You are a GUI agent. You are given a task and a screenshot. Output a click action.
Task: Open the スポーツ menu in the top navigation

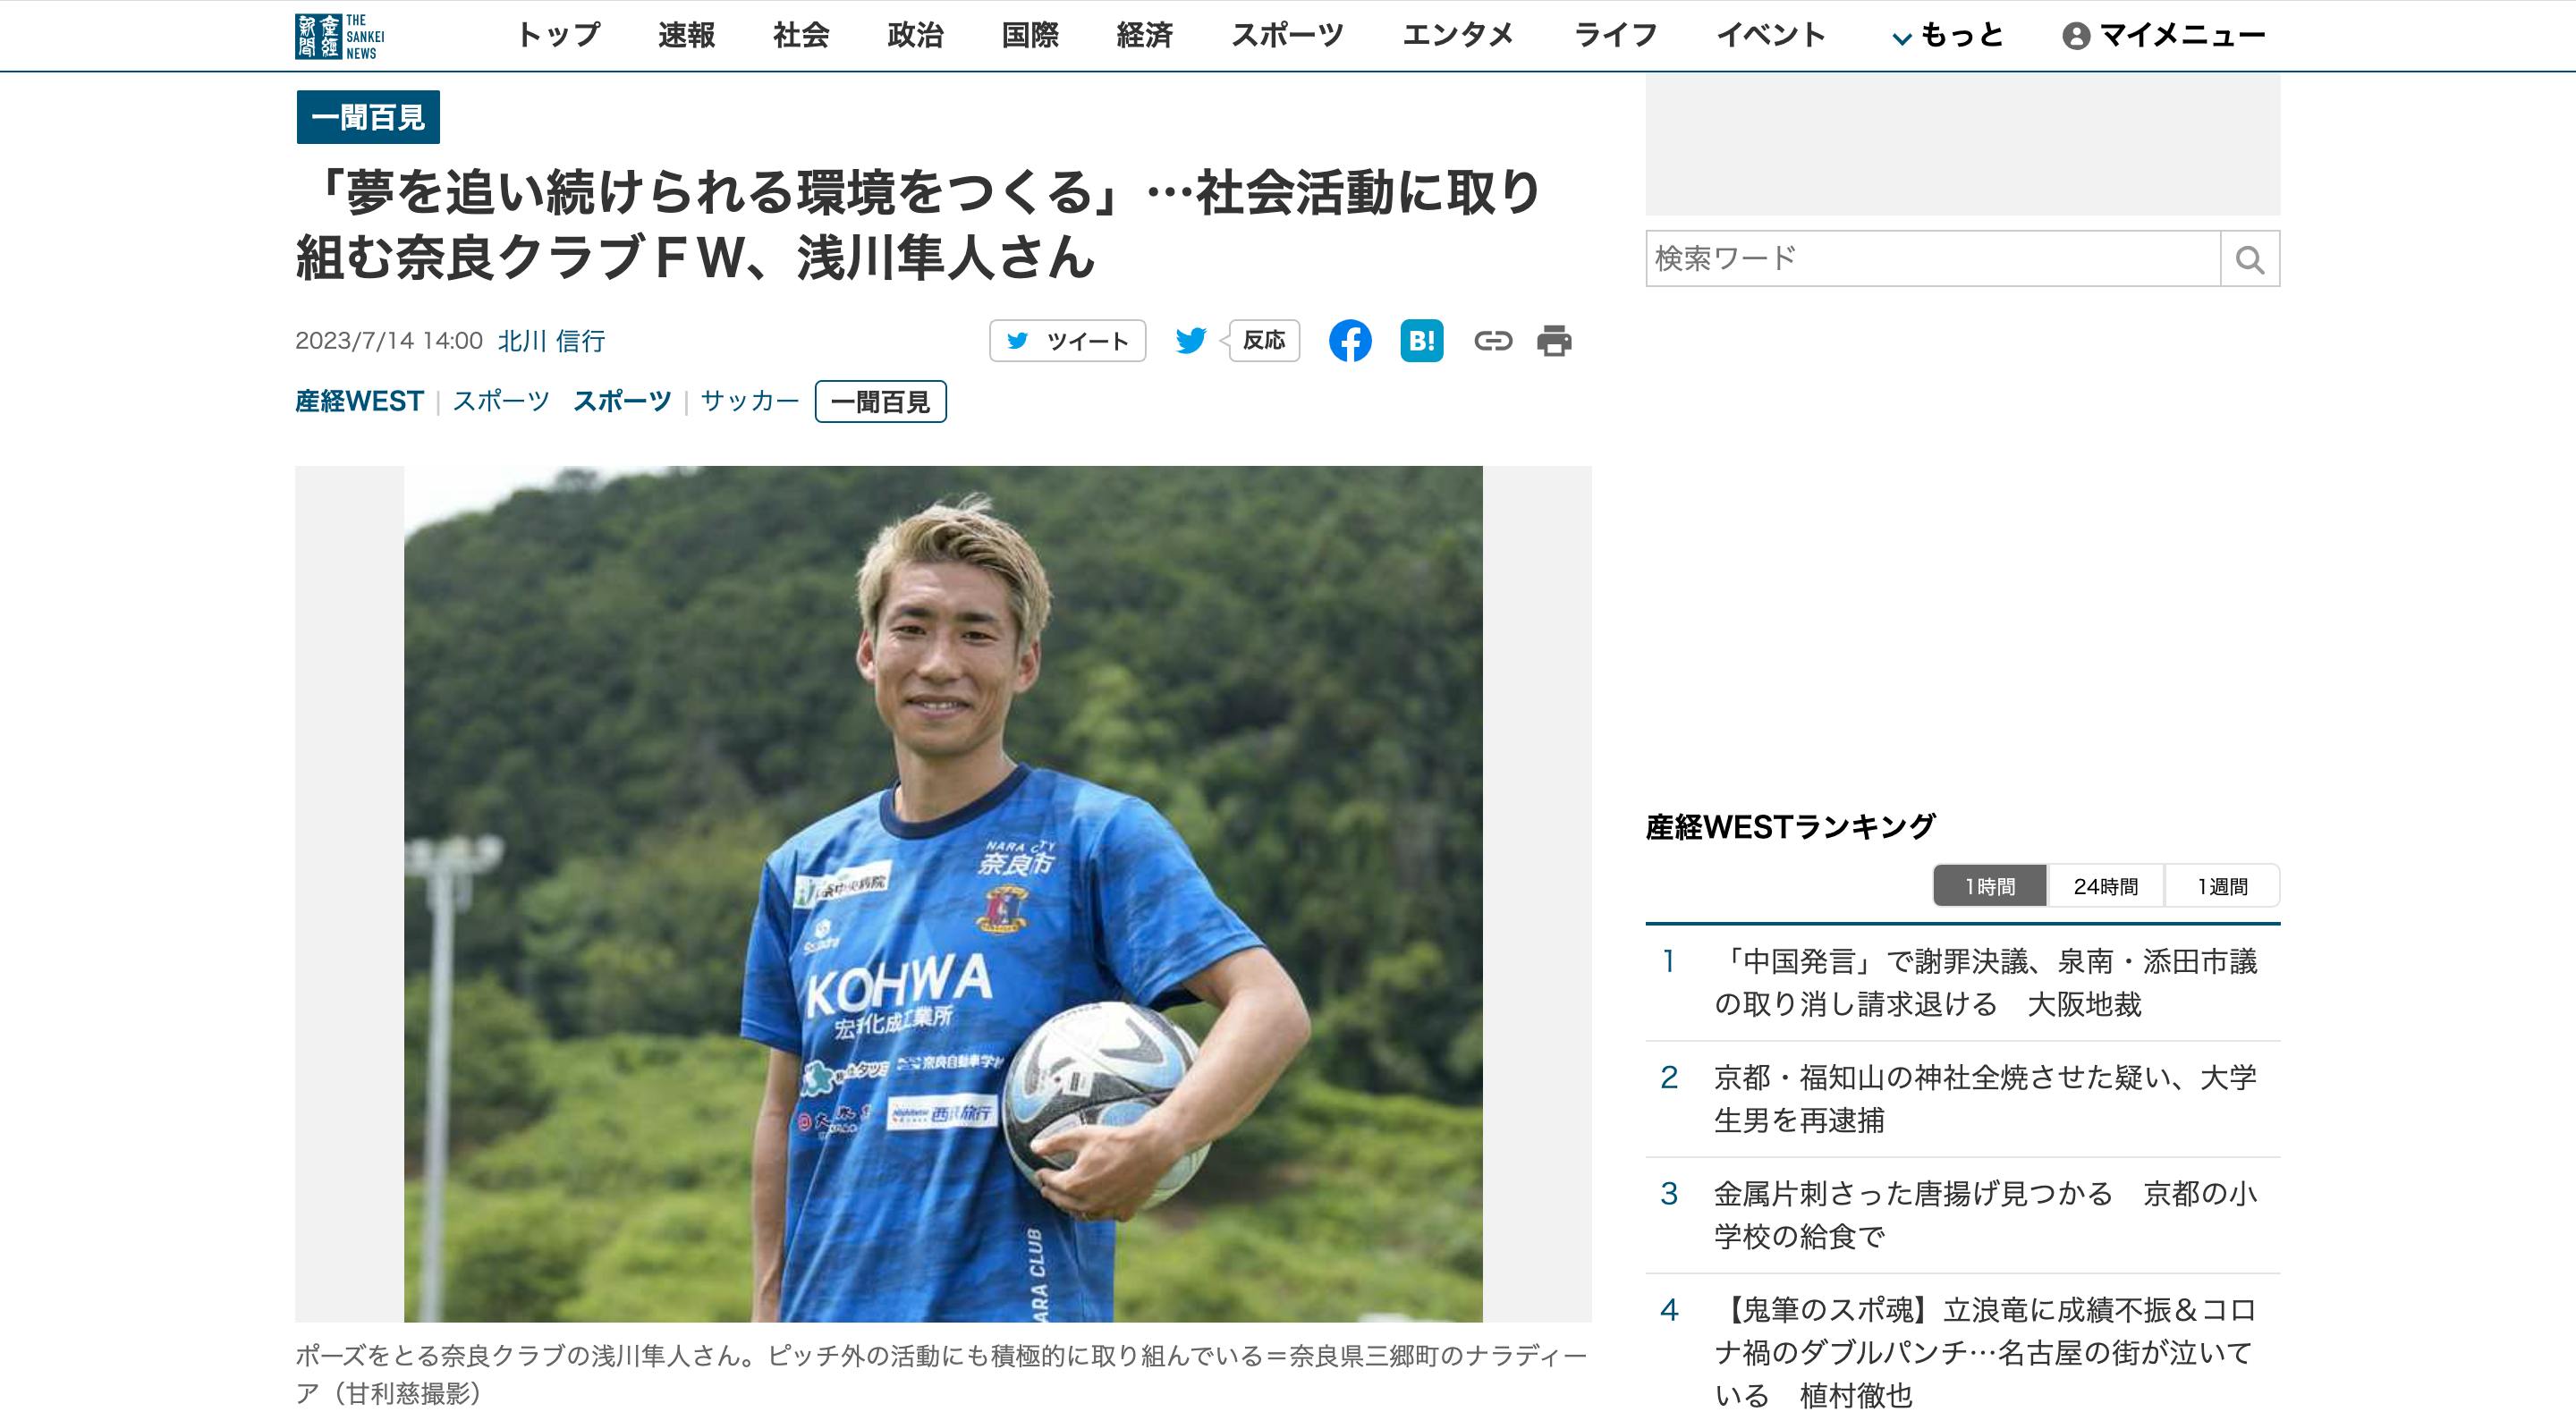coord(1287,36)
